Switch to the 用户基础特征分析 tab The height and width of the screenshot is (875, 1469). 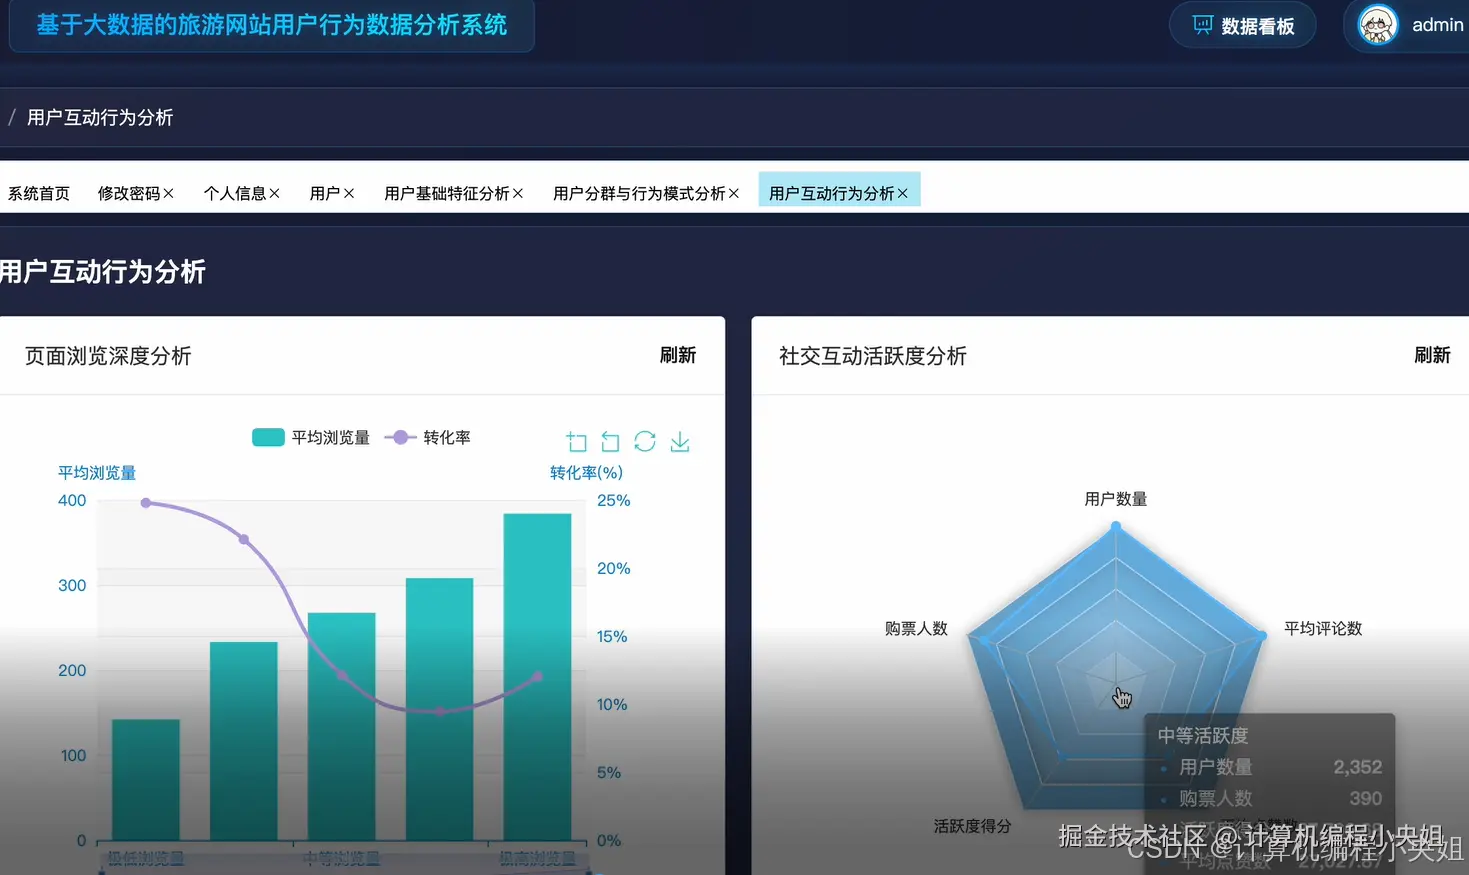click(x=446, y=193)
